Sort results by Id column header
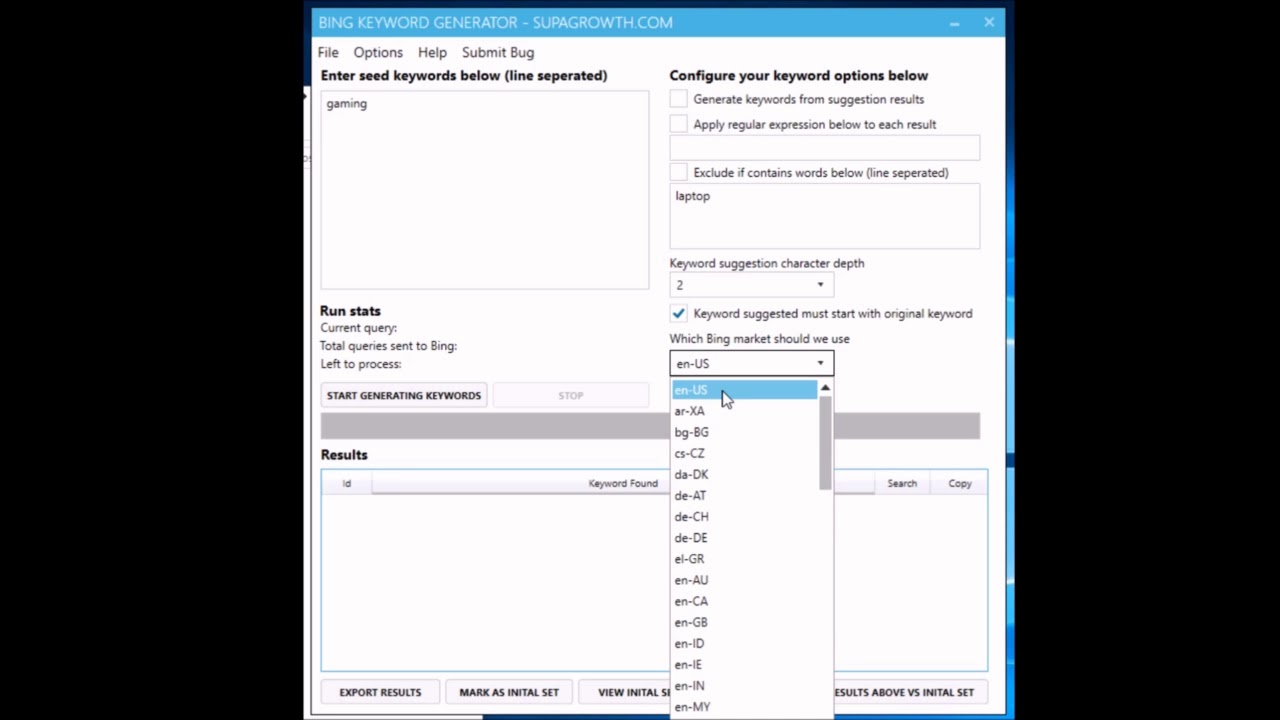Viewport: 1280px width, 720px height. [347, 484]
